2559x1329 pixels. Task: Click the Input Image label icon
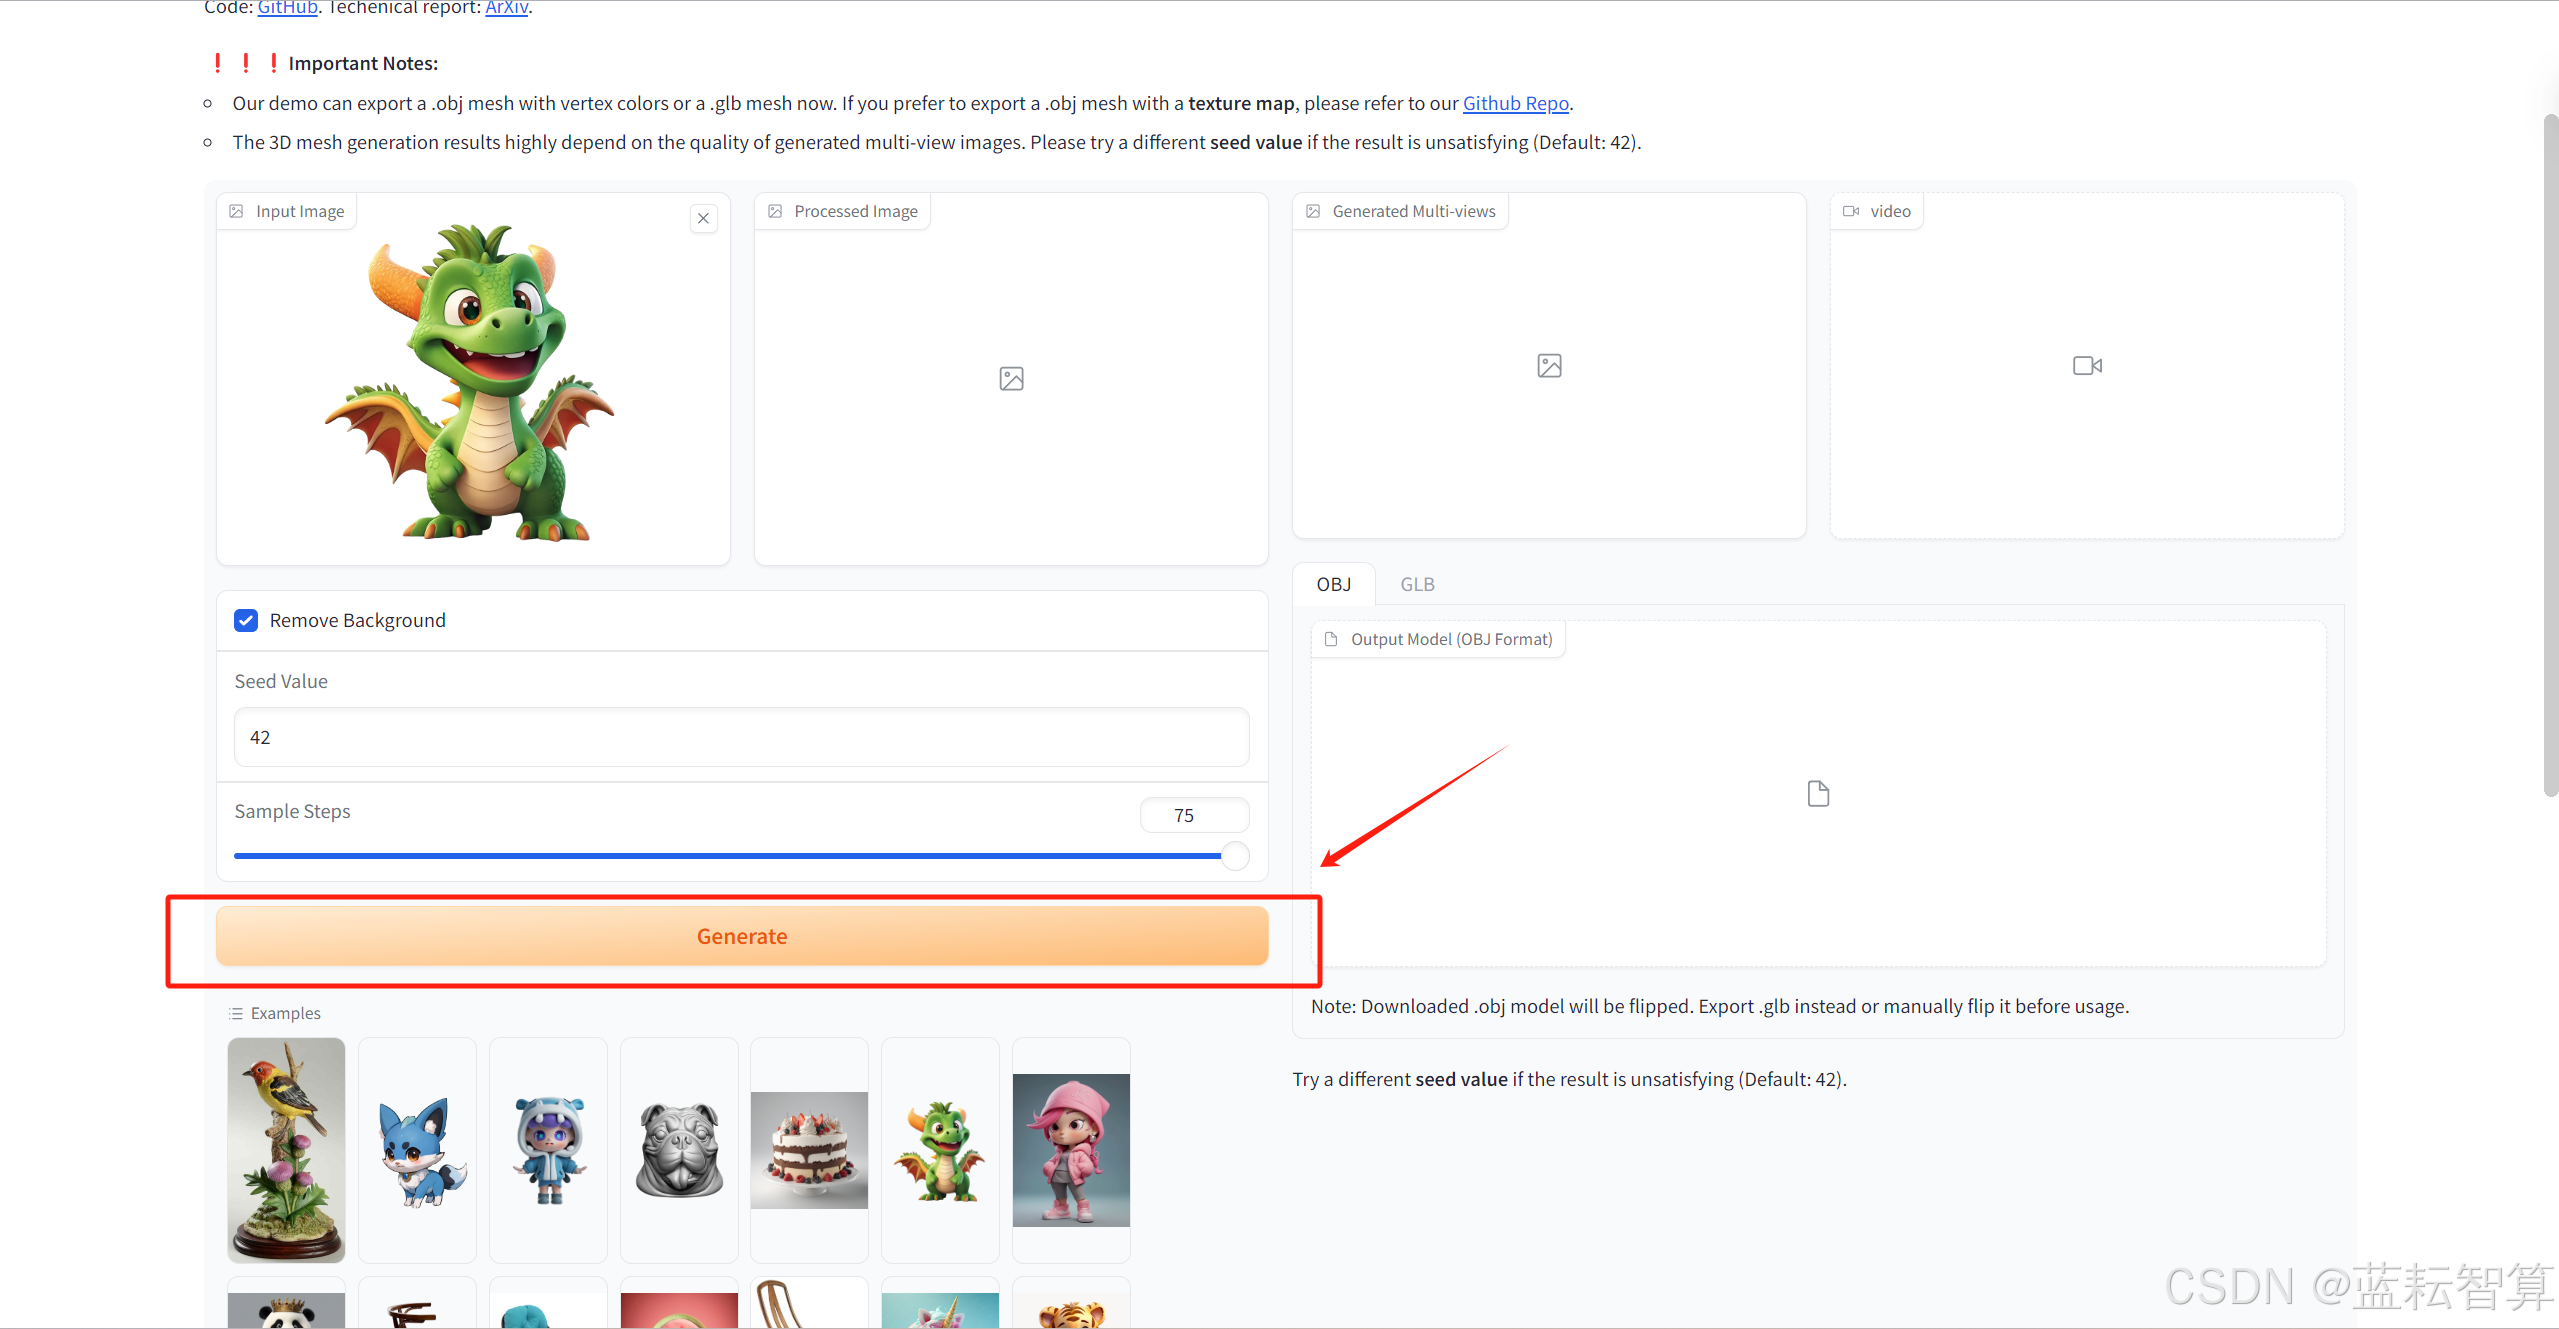click(237, 211)
